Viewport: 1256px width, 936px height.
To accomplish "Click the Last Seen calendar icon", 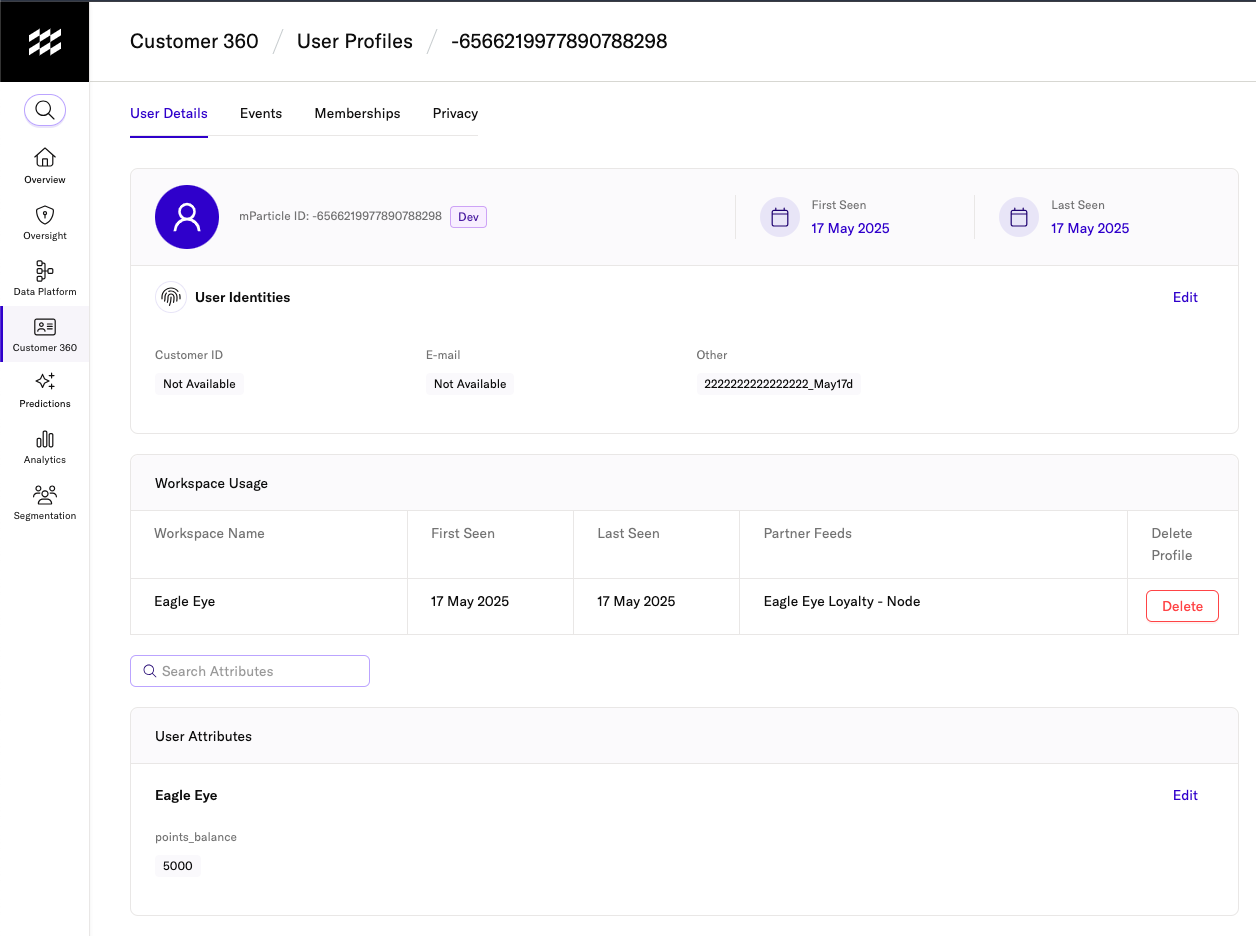I will tap(1019, 217).
